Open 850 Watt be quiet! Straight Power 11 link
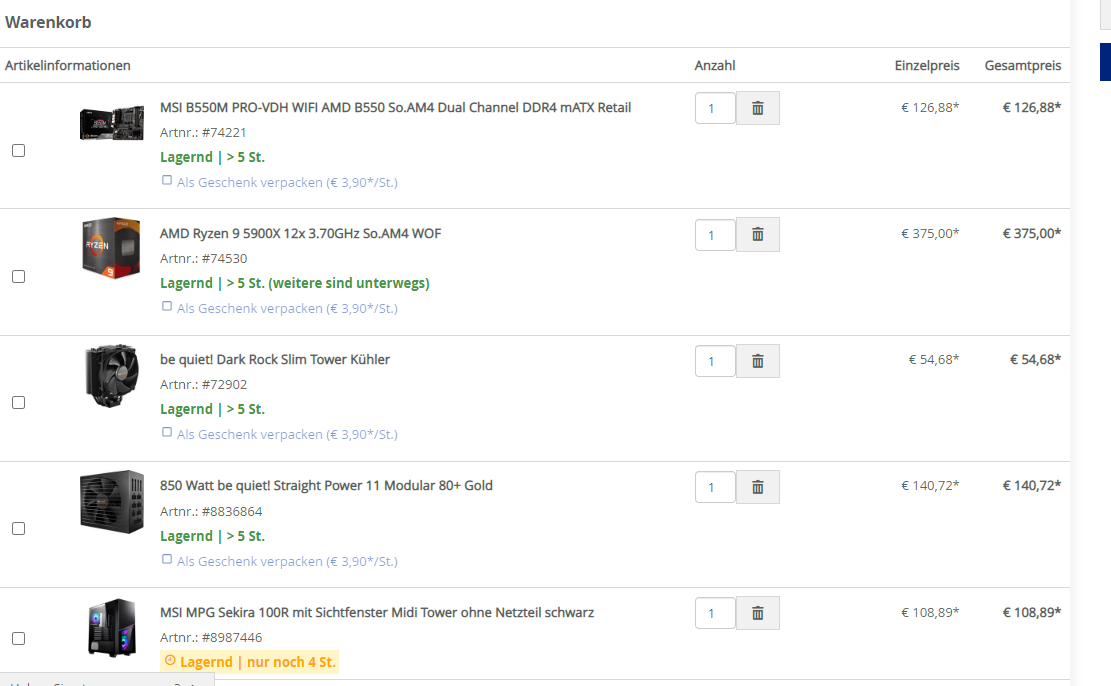 326,485
